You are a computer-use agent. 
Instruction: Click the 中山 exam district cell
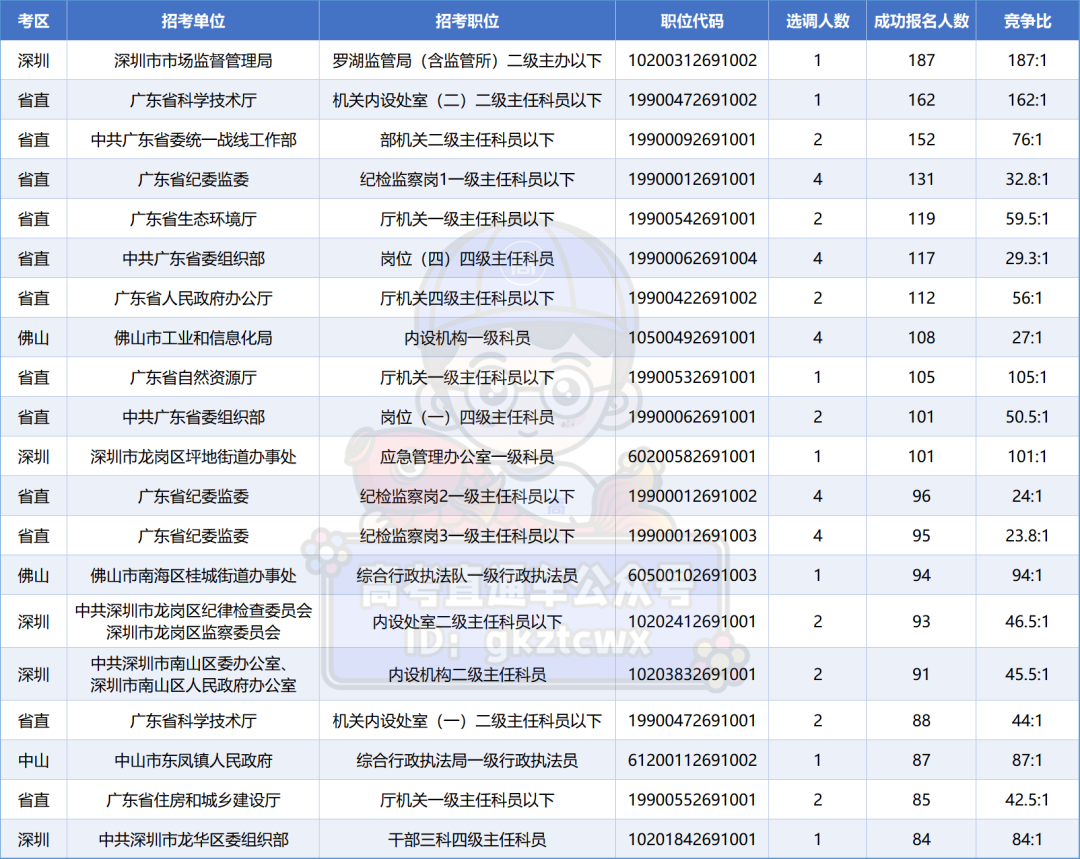click(x=33, y=760)
